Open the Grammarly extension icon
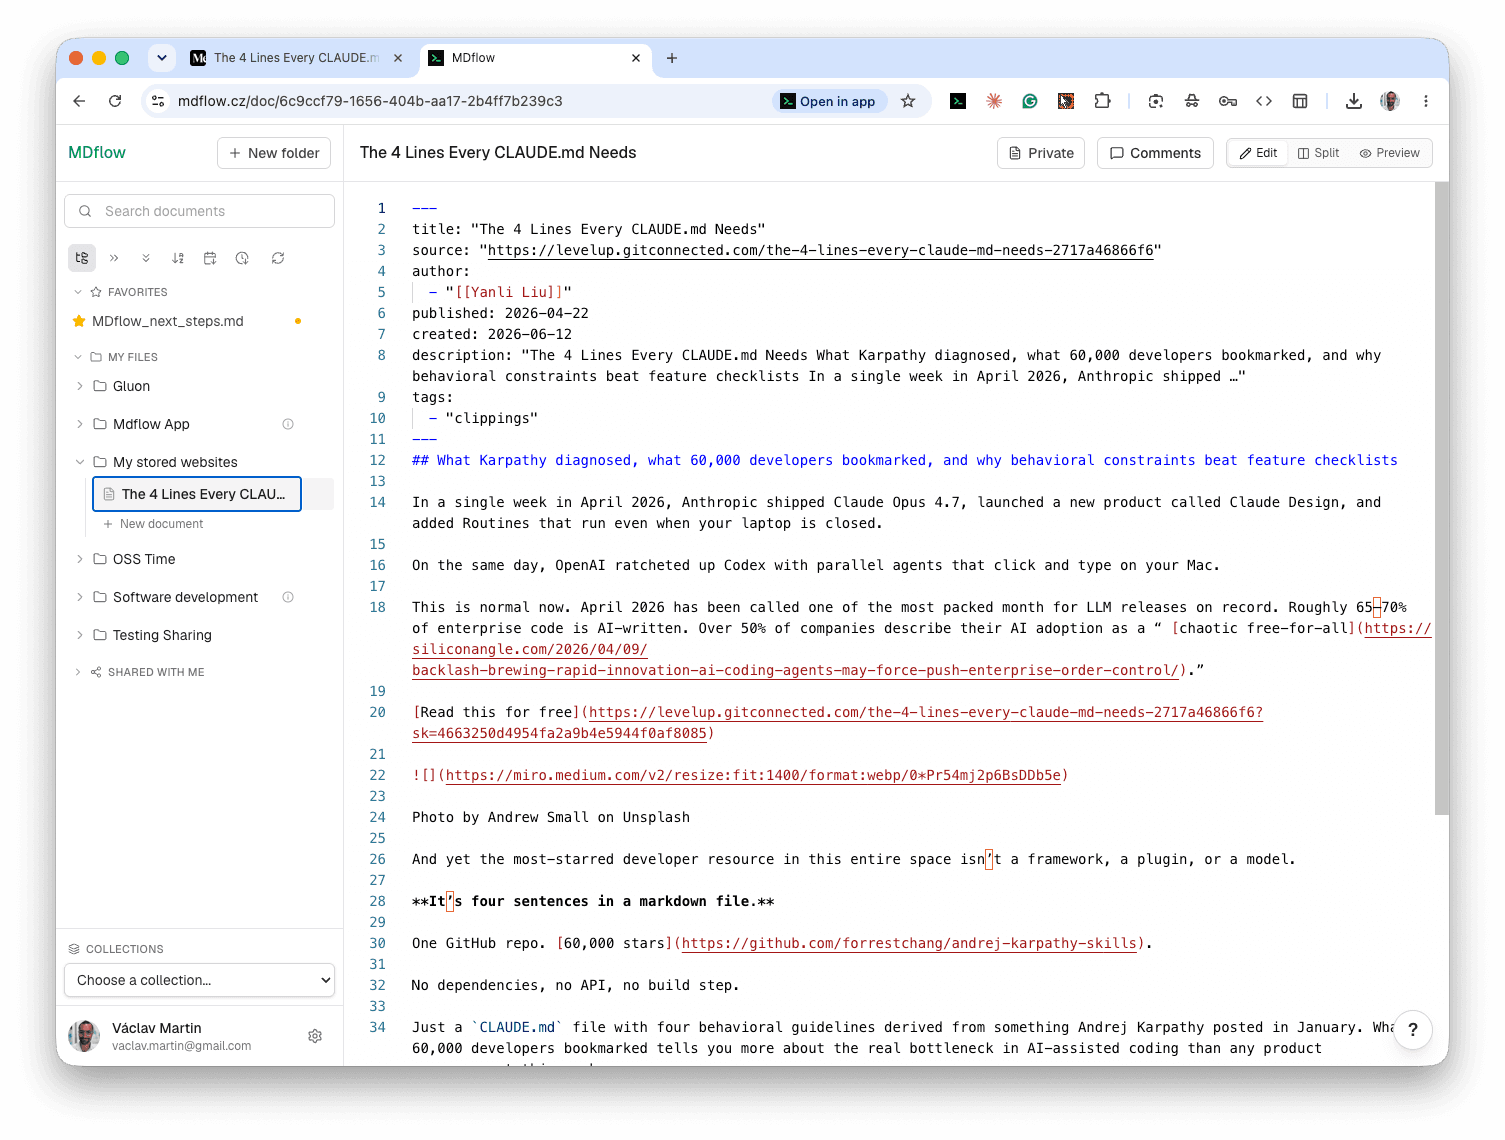This screenshot has width=1505, height=1140. coord(1030,101)
